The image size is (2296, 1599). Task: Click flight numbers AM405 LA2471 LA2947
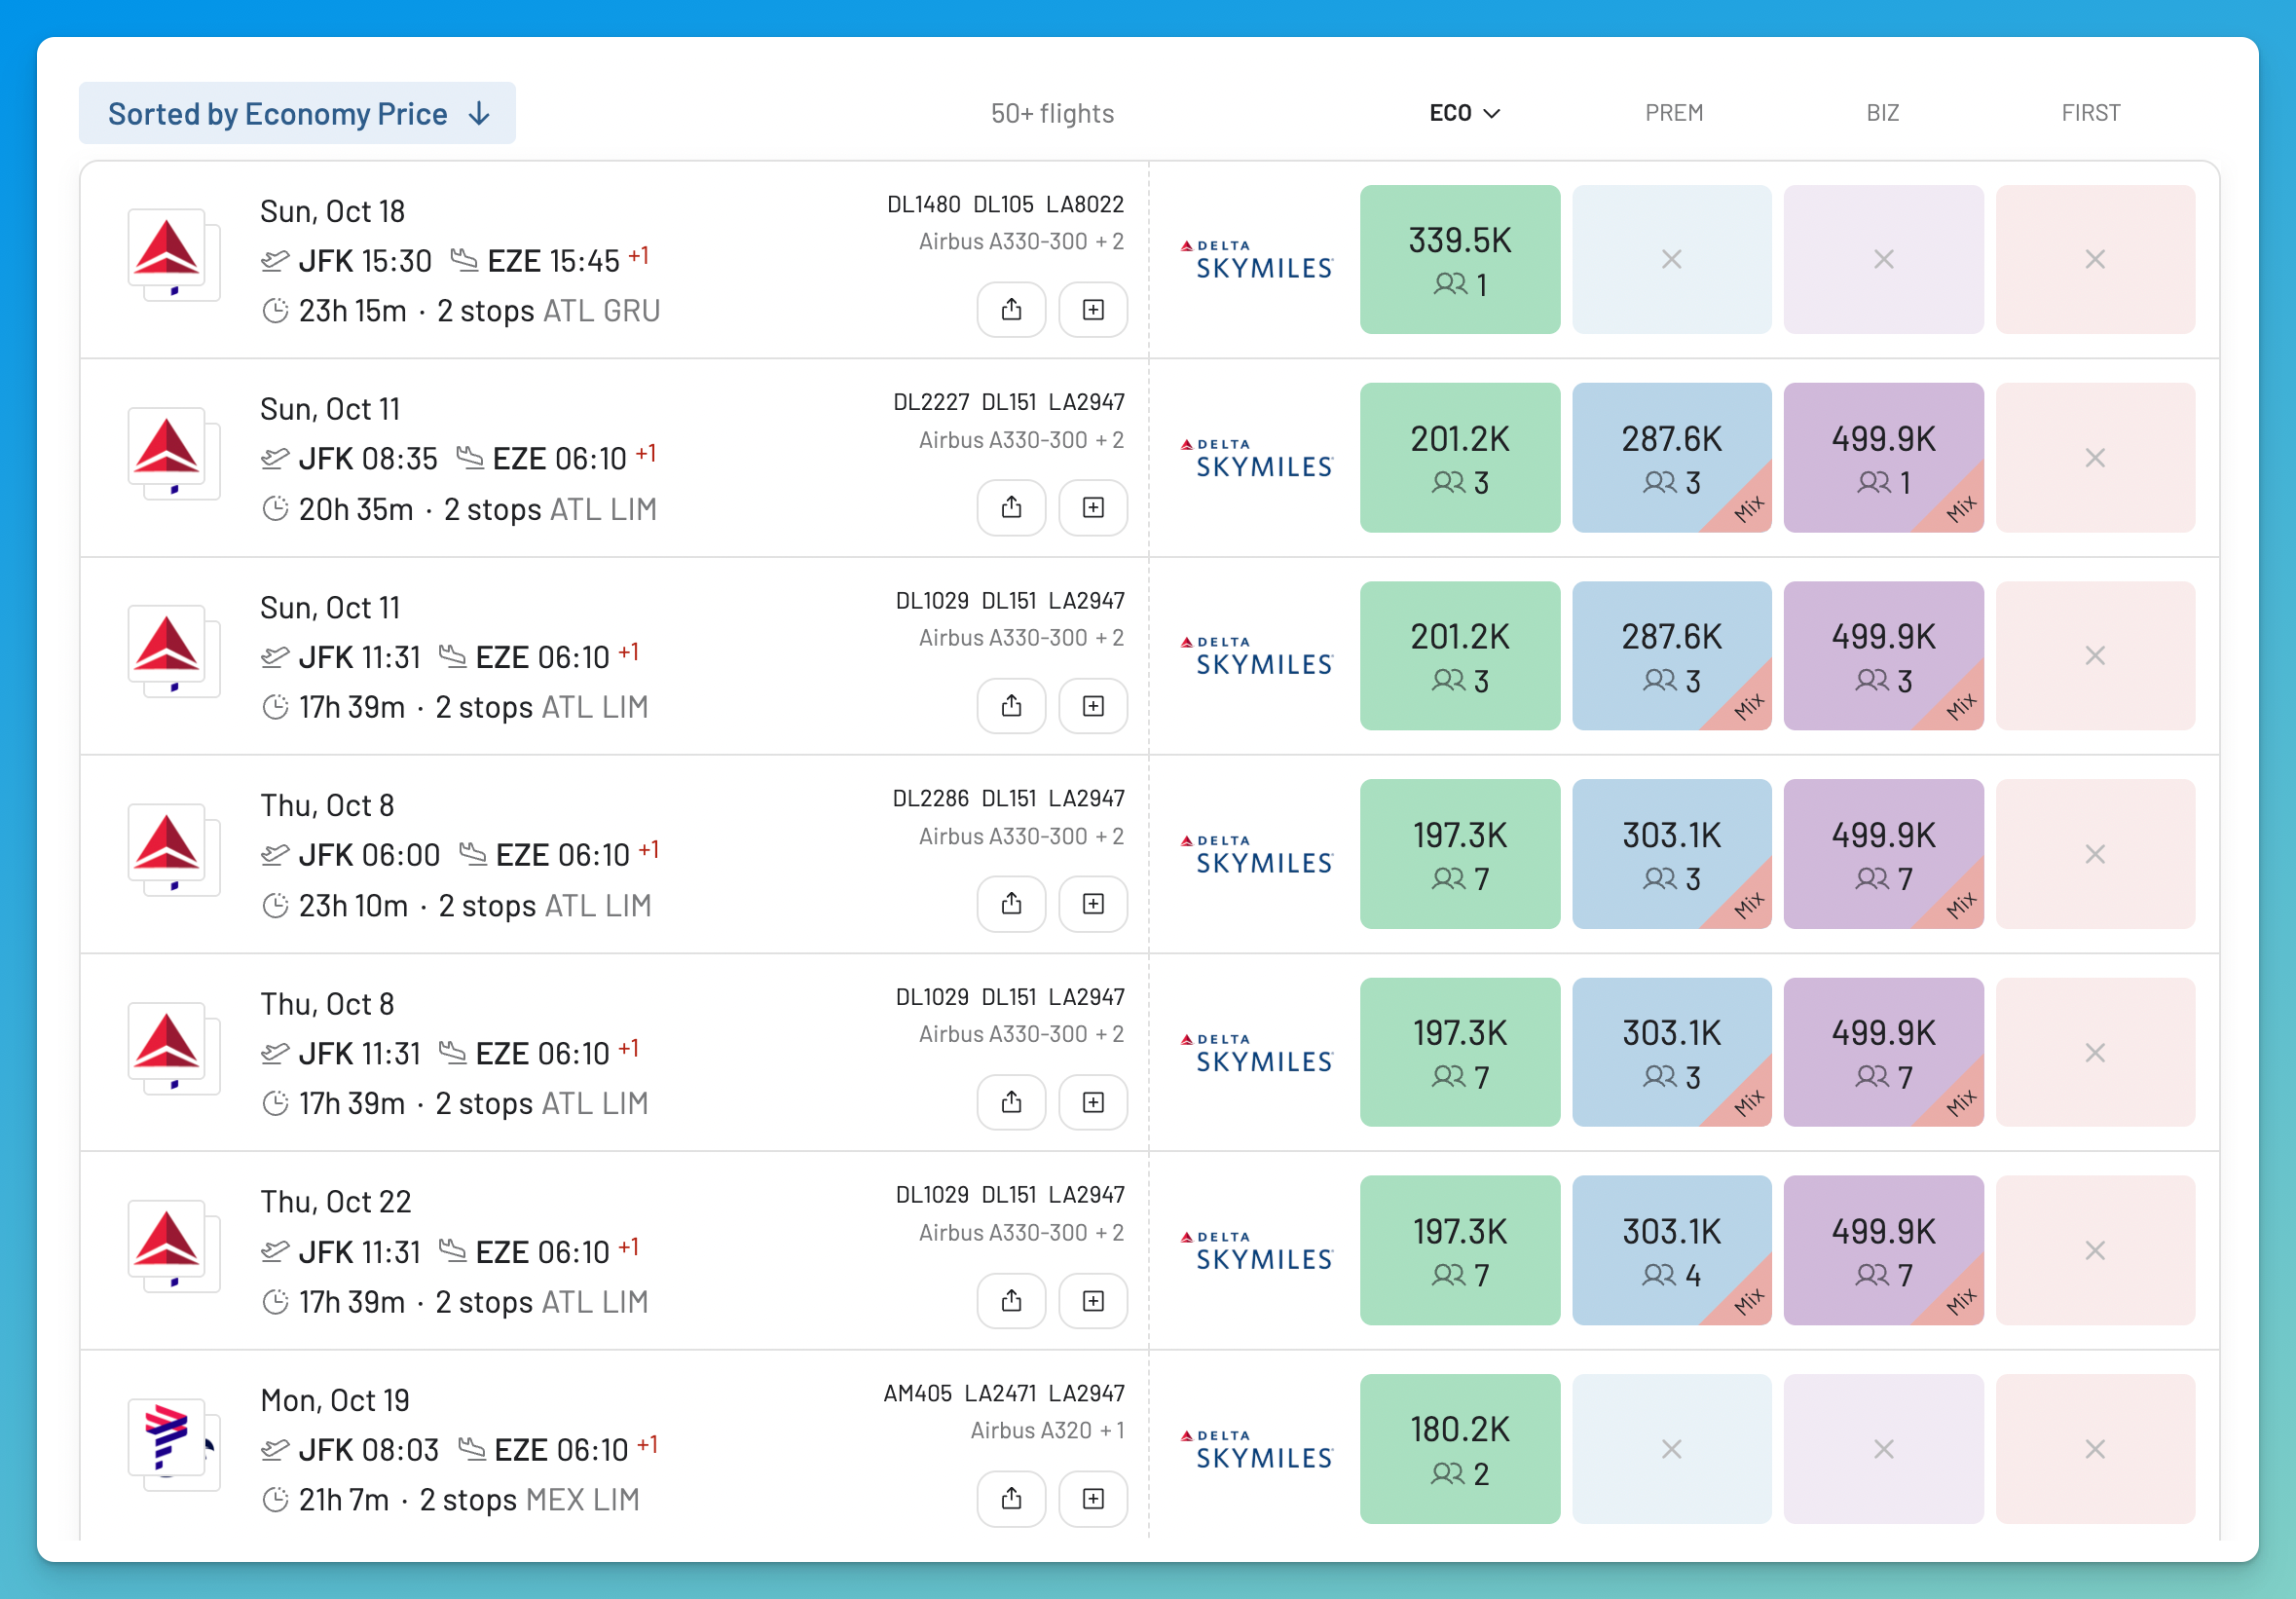[x=1004, y=1393]
